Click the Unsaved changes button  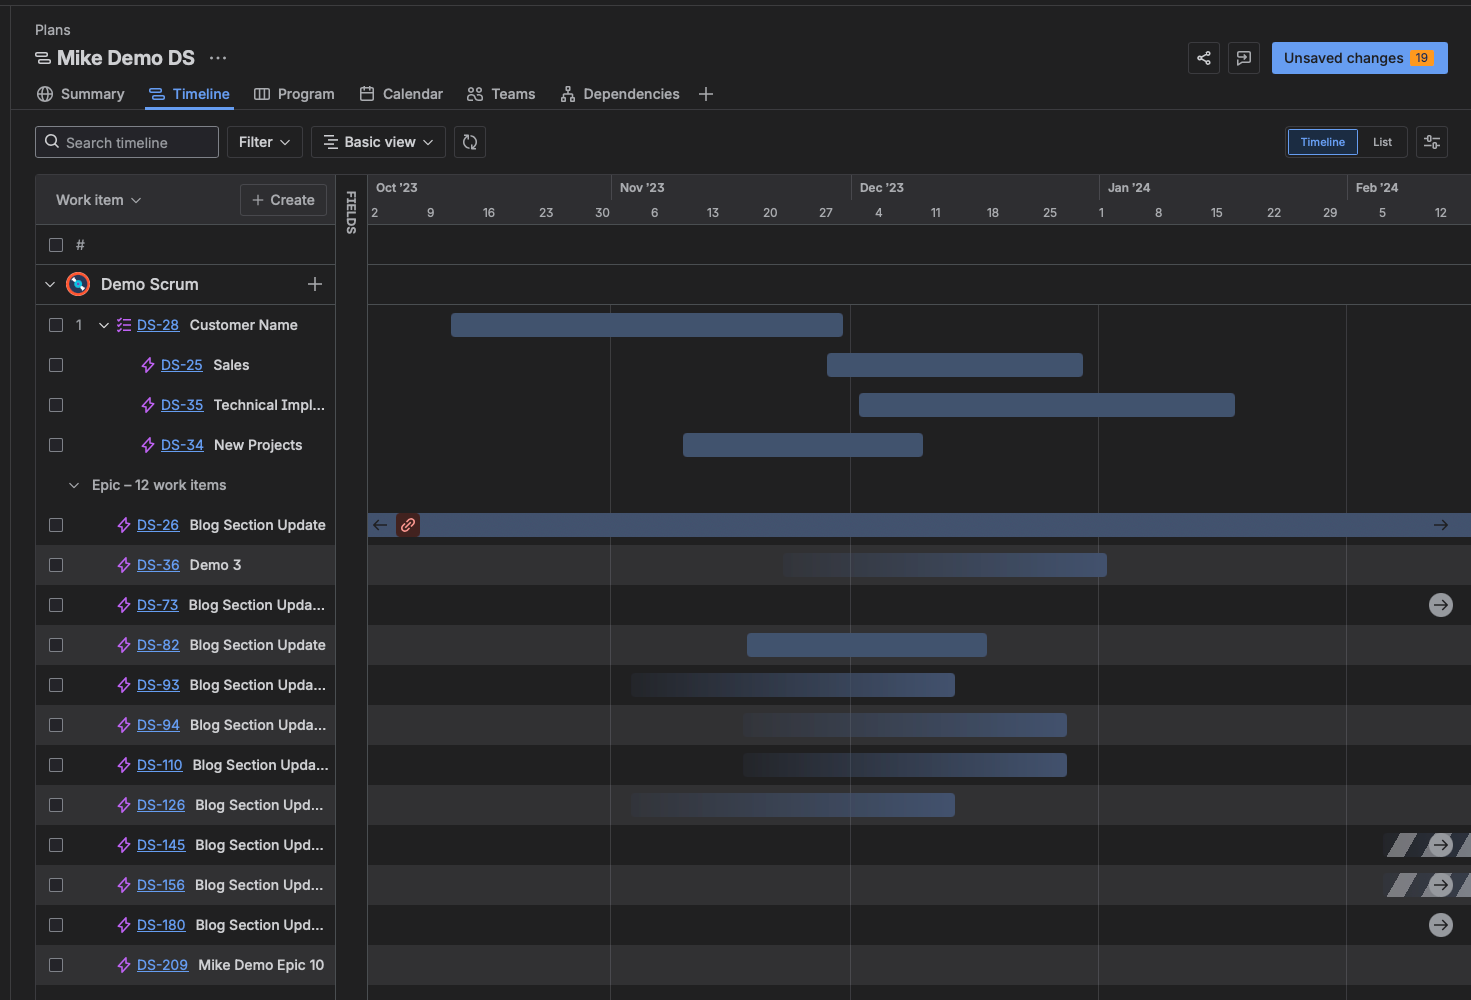click(x=1358, y=58)
